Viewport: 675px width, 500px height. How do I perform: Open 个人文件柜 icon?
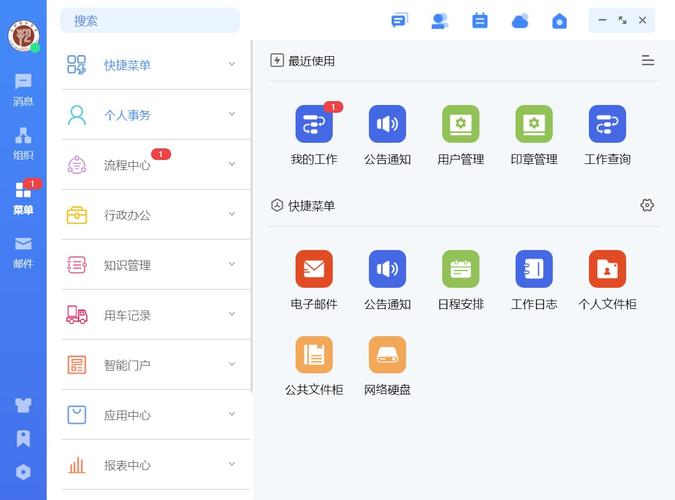pyautogui.click(x=607, y=270)
